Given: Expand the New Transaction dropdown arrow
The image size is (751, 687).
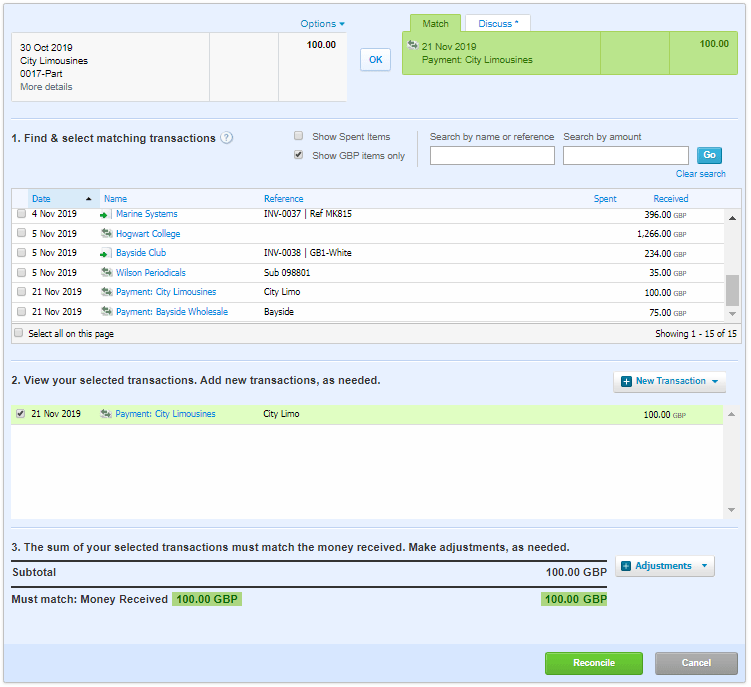Looking at the screenshot, I should coord(716,381).
